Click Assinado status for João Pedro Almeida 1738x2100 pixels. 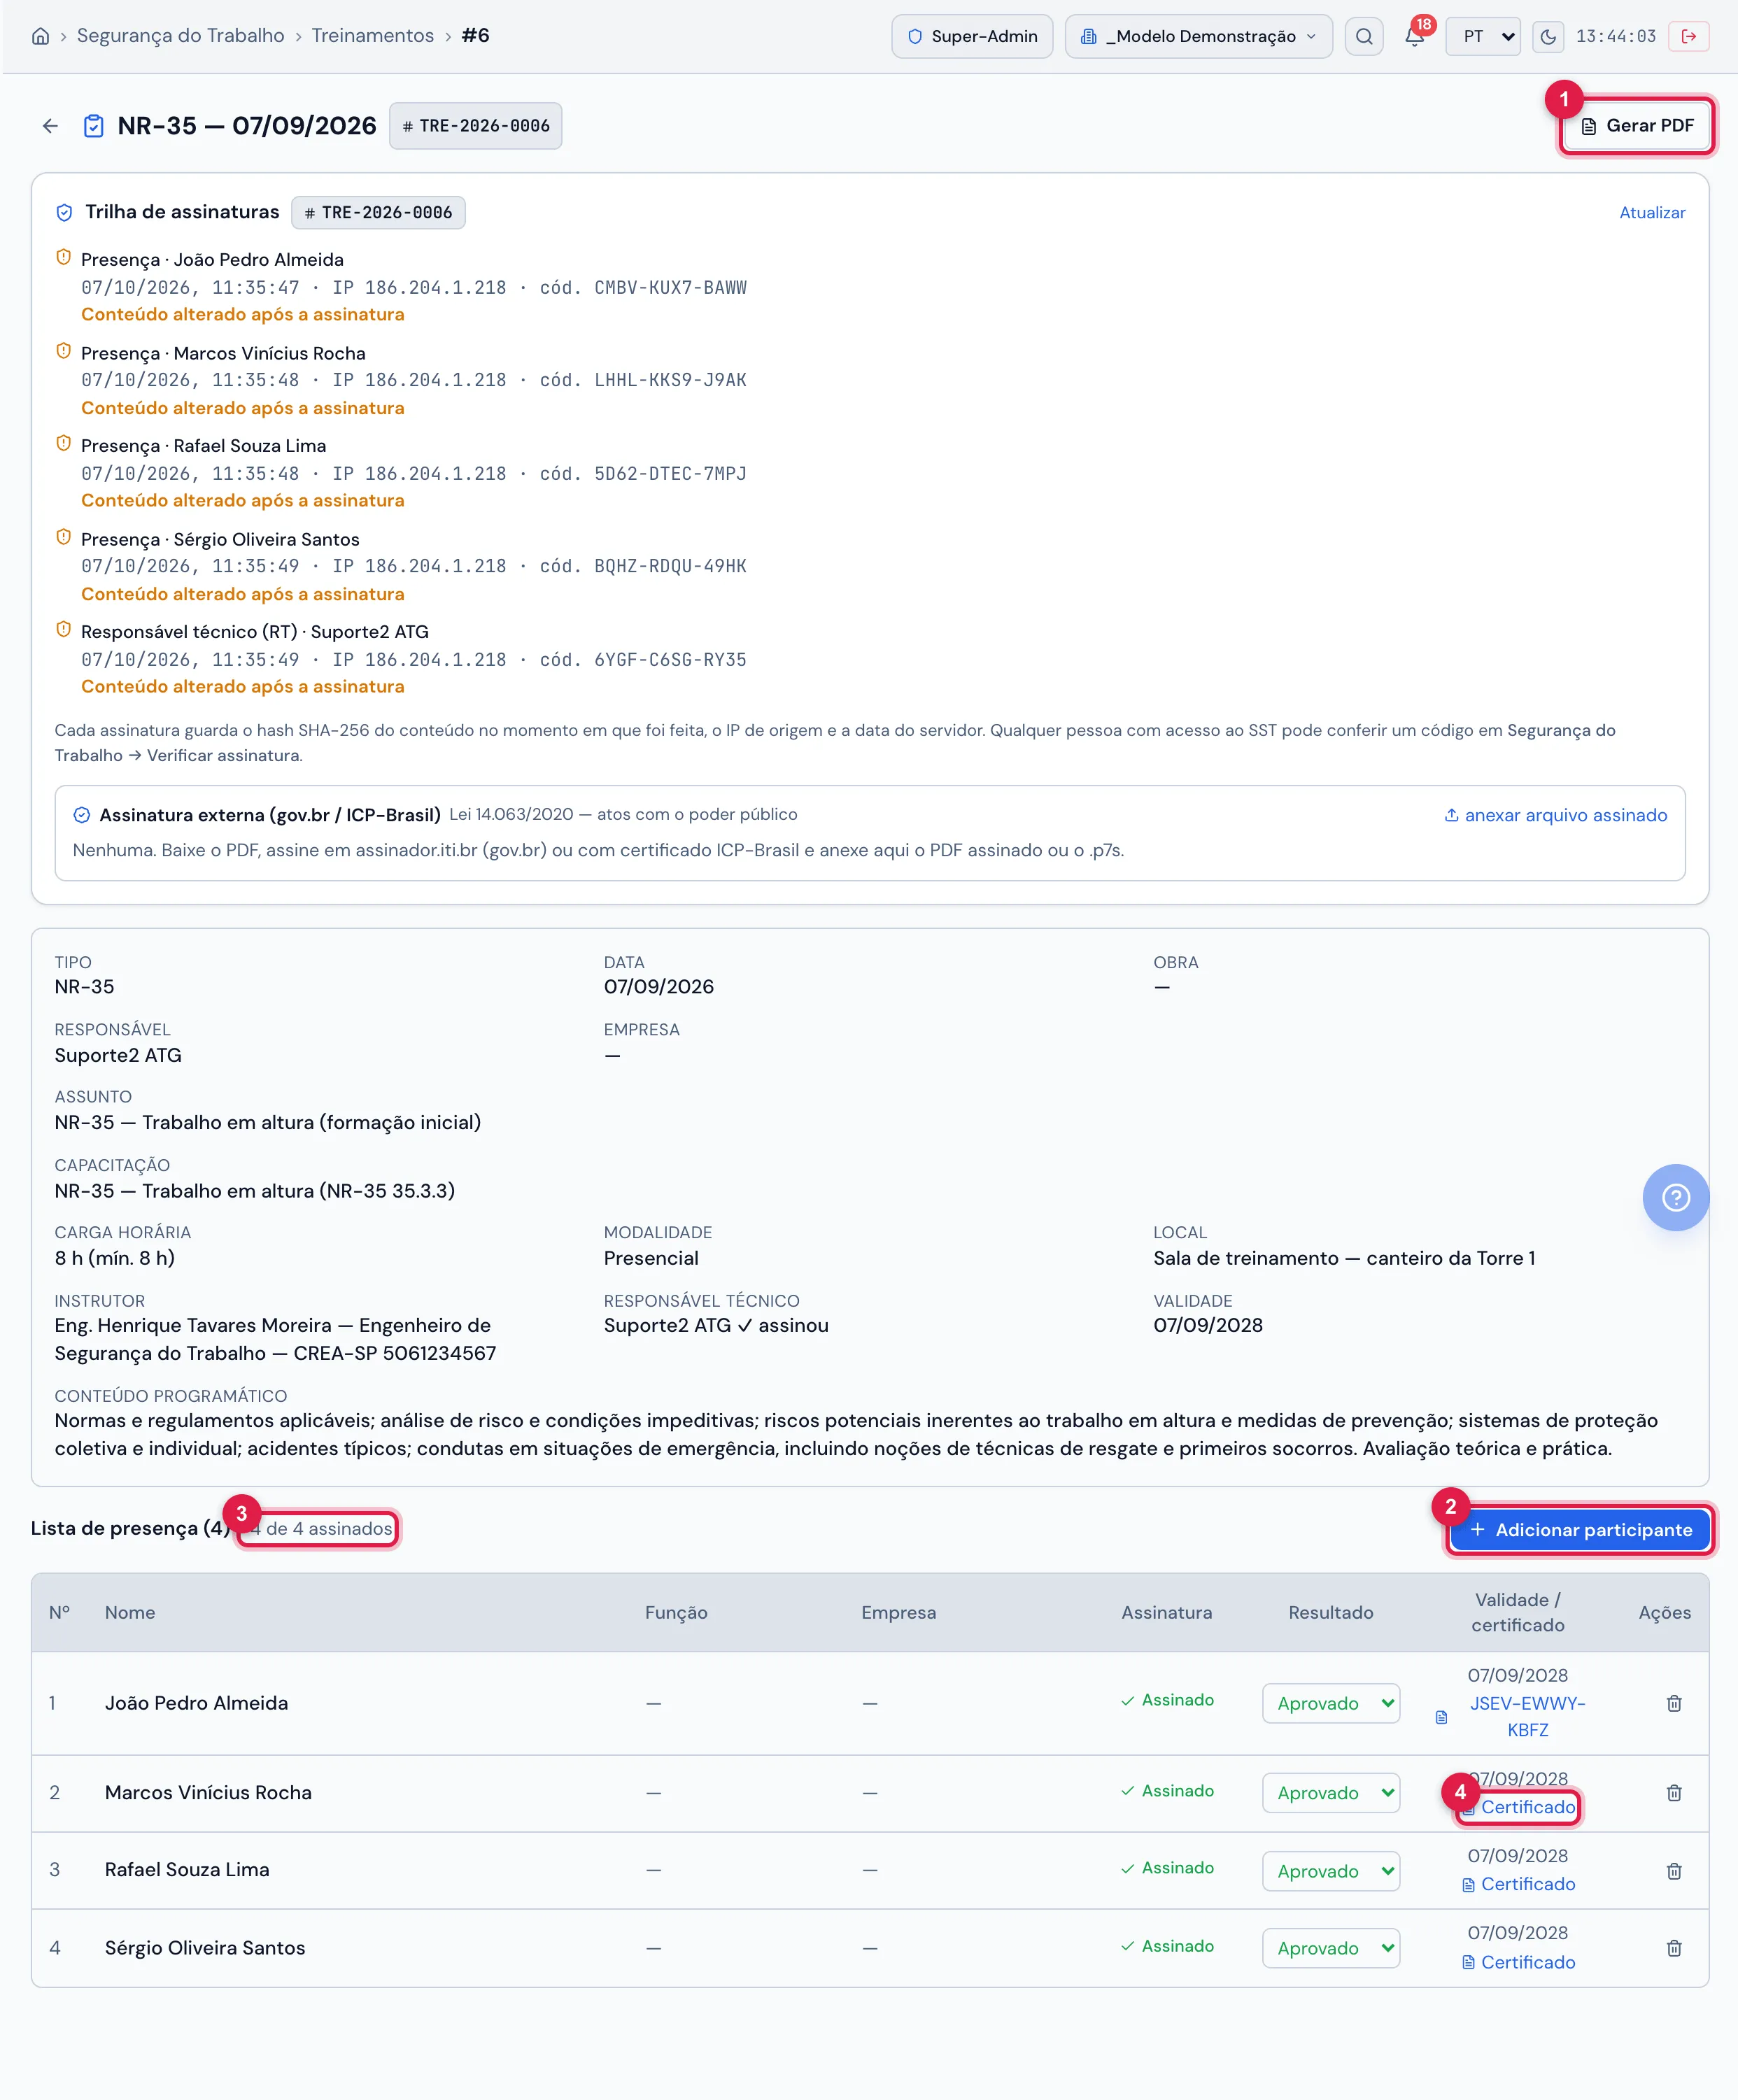(1167, 1700)
